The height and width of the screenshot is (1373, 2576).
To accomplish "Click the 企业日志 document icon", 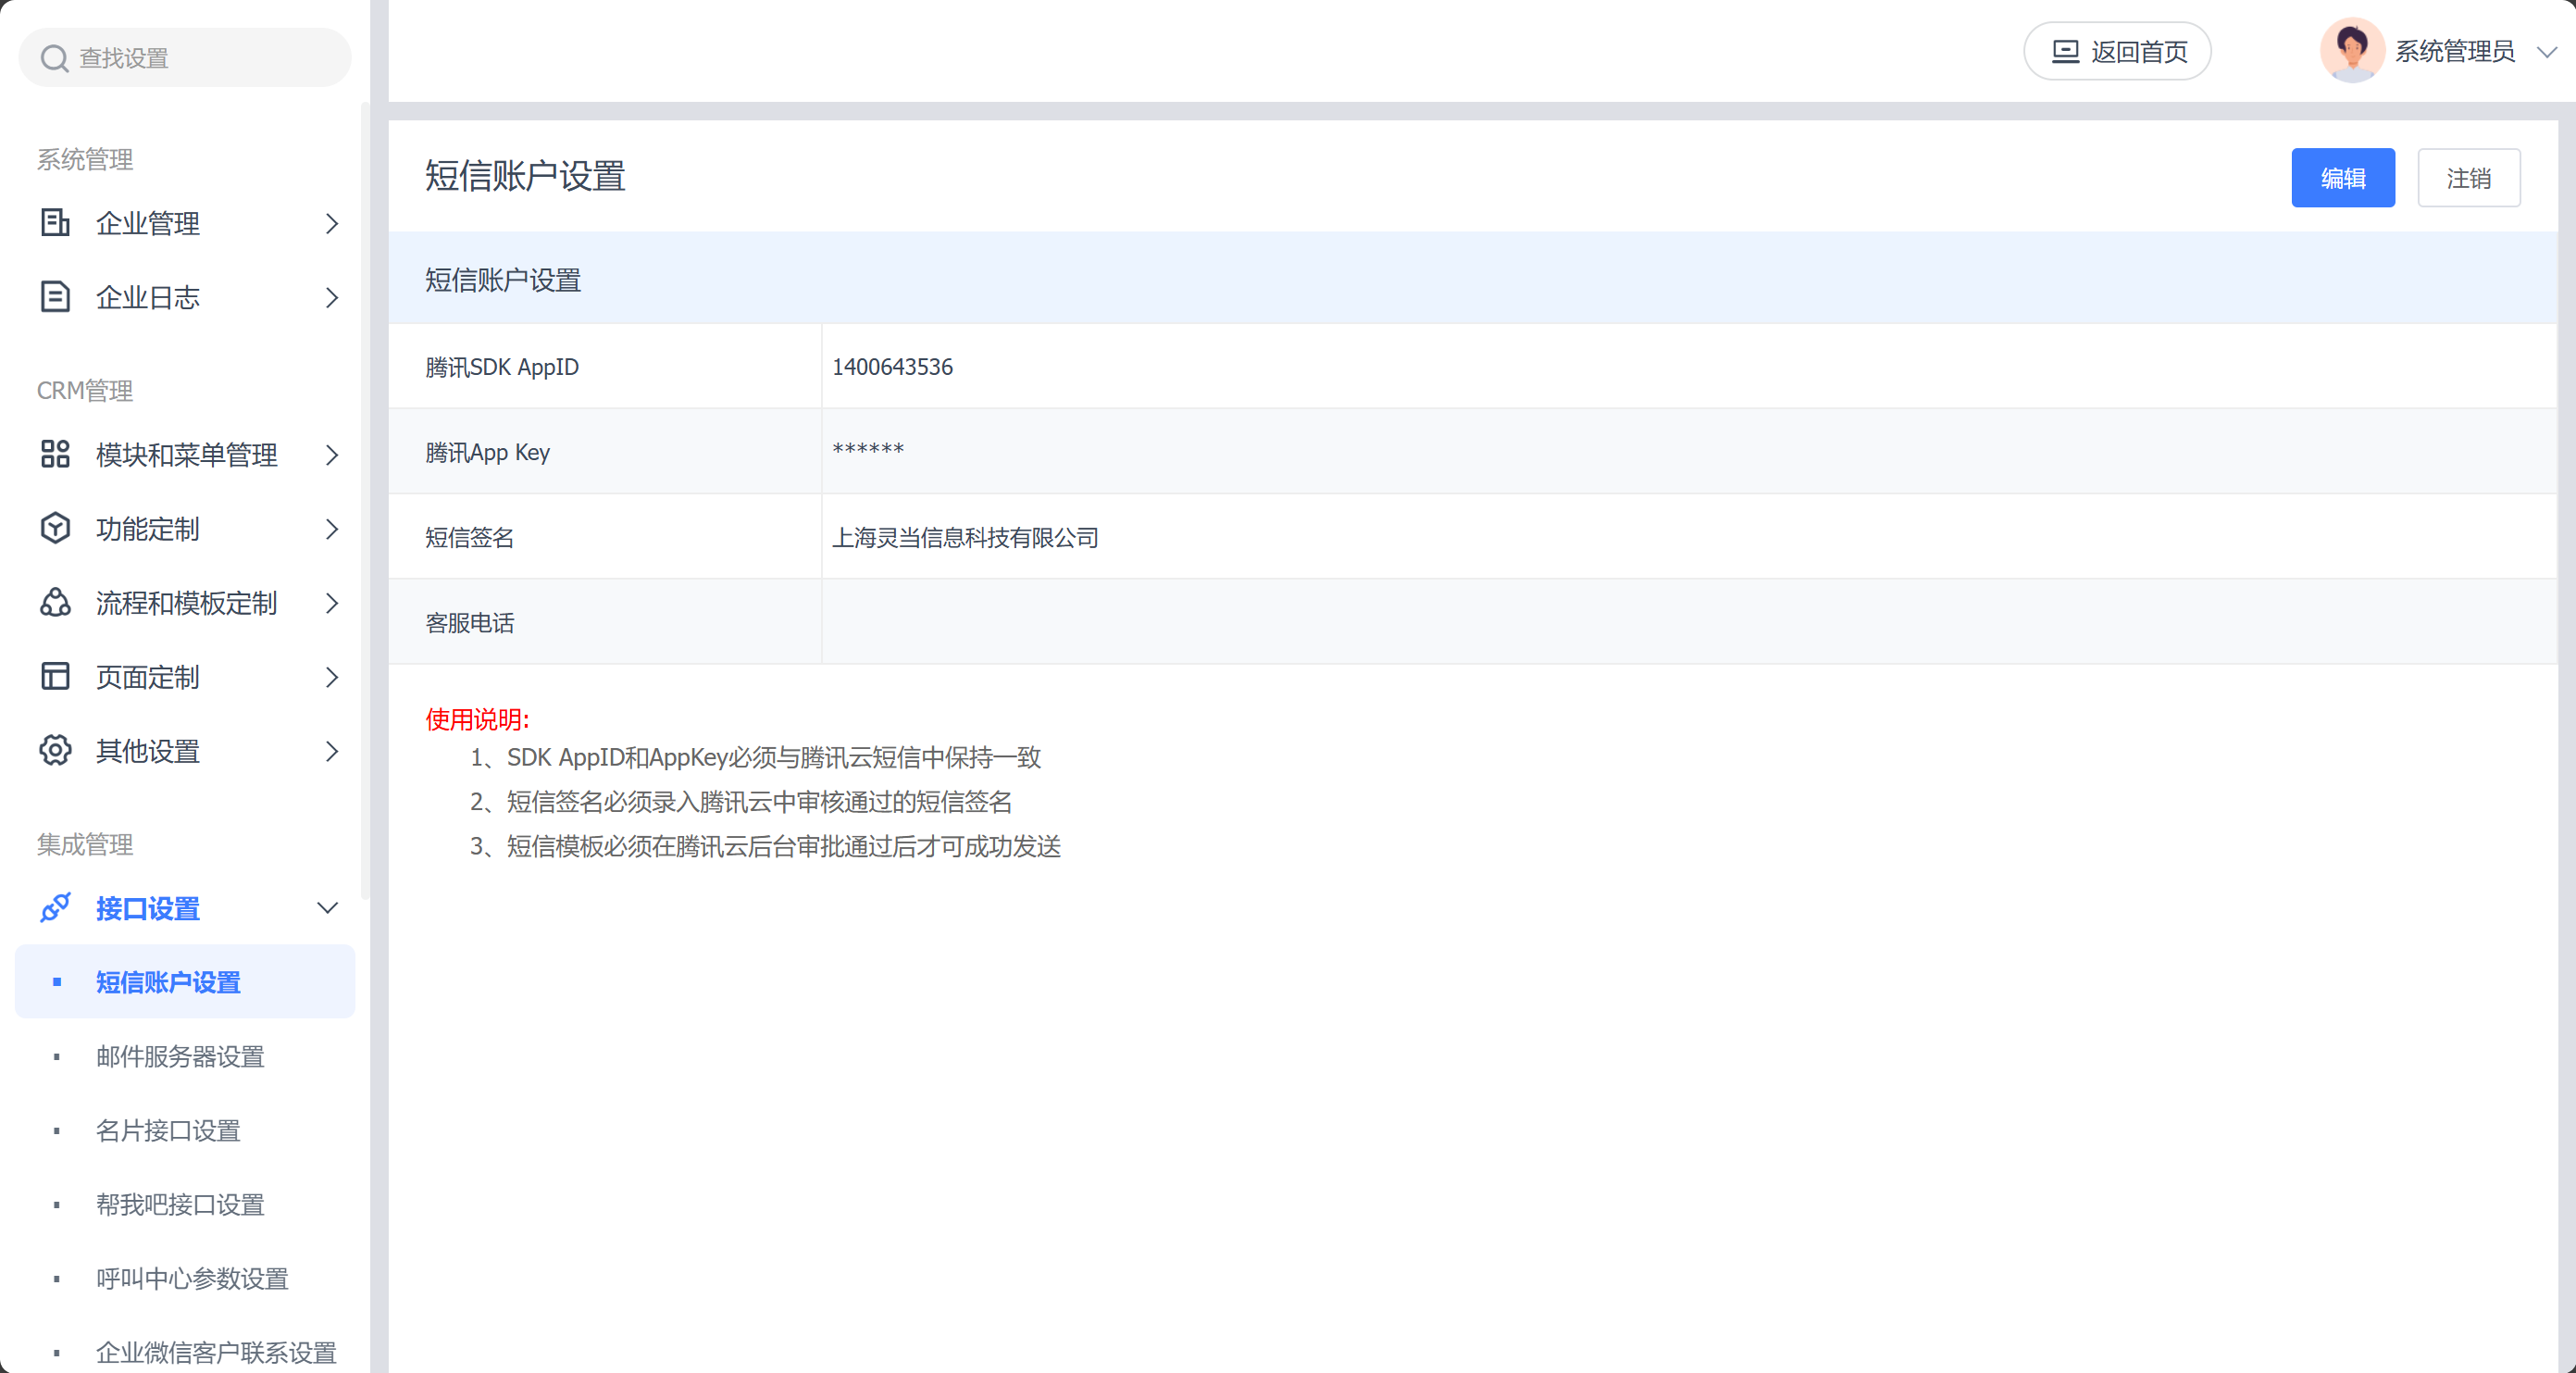I will (55, 297).
